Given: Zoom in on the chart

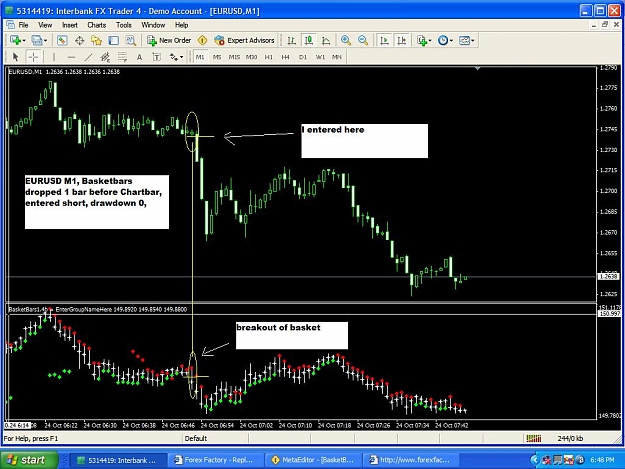Looking at the screenshot, I should point(346,40).
